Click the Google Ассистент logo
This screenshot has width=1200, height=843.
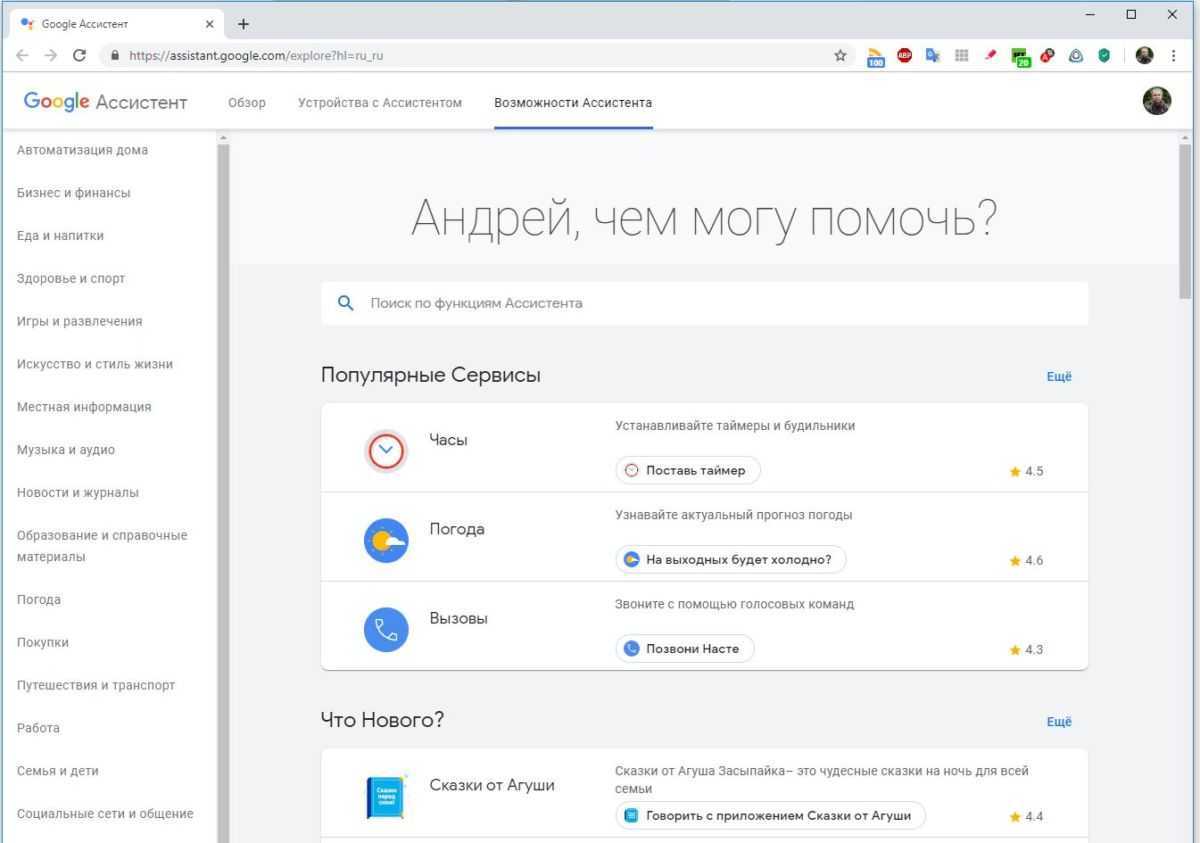105,102
